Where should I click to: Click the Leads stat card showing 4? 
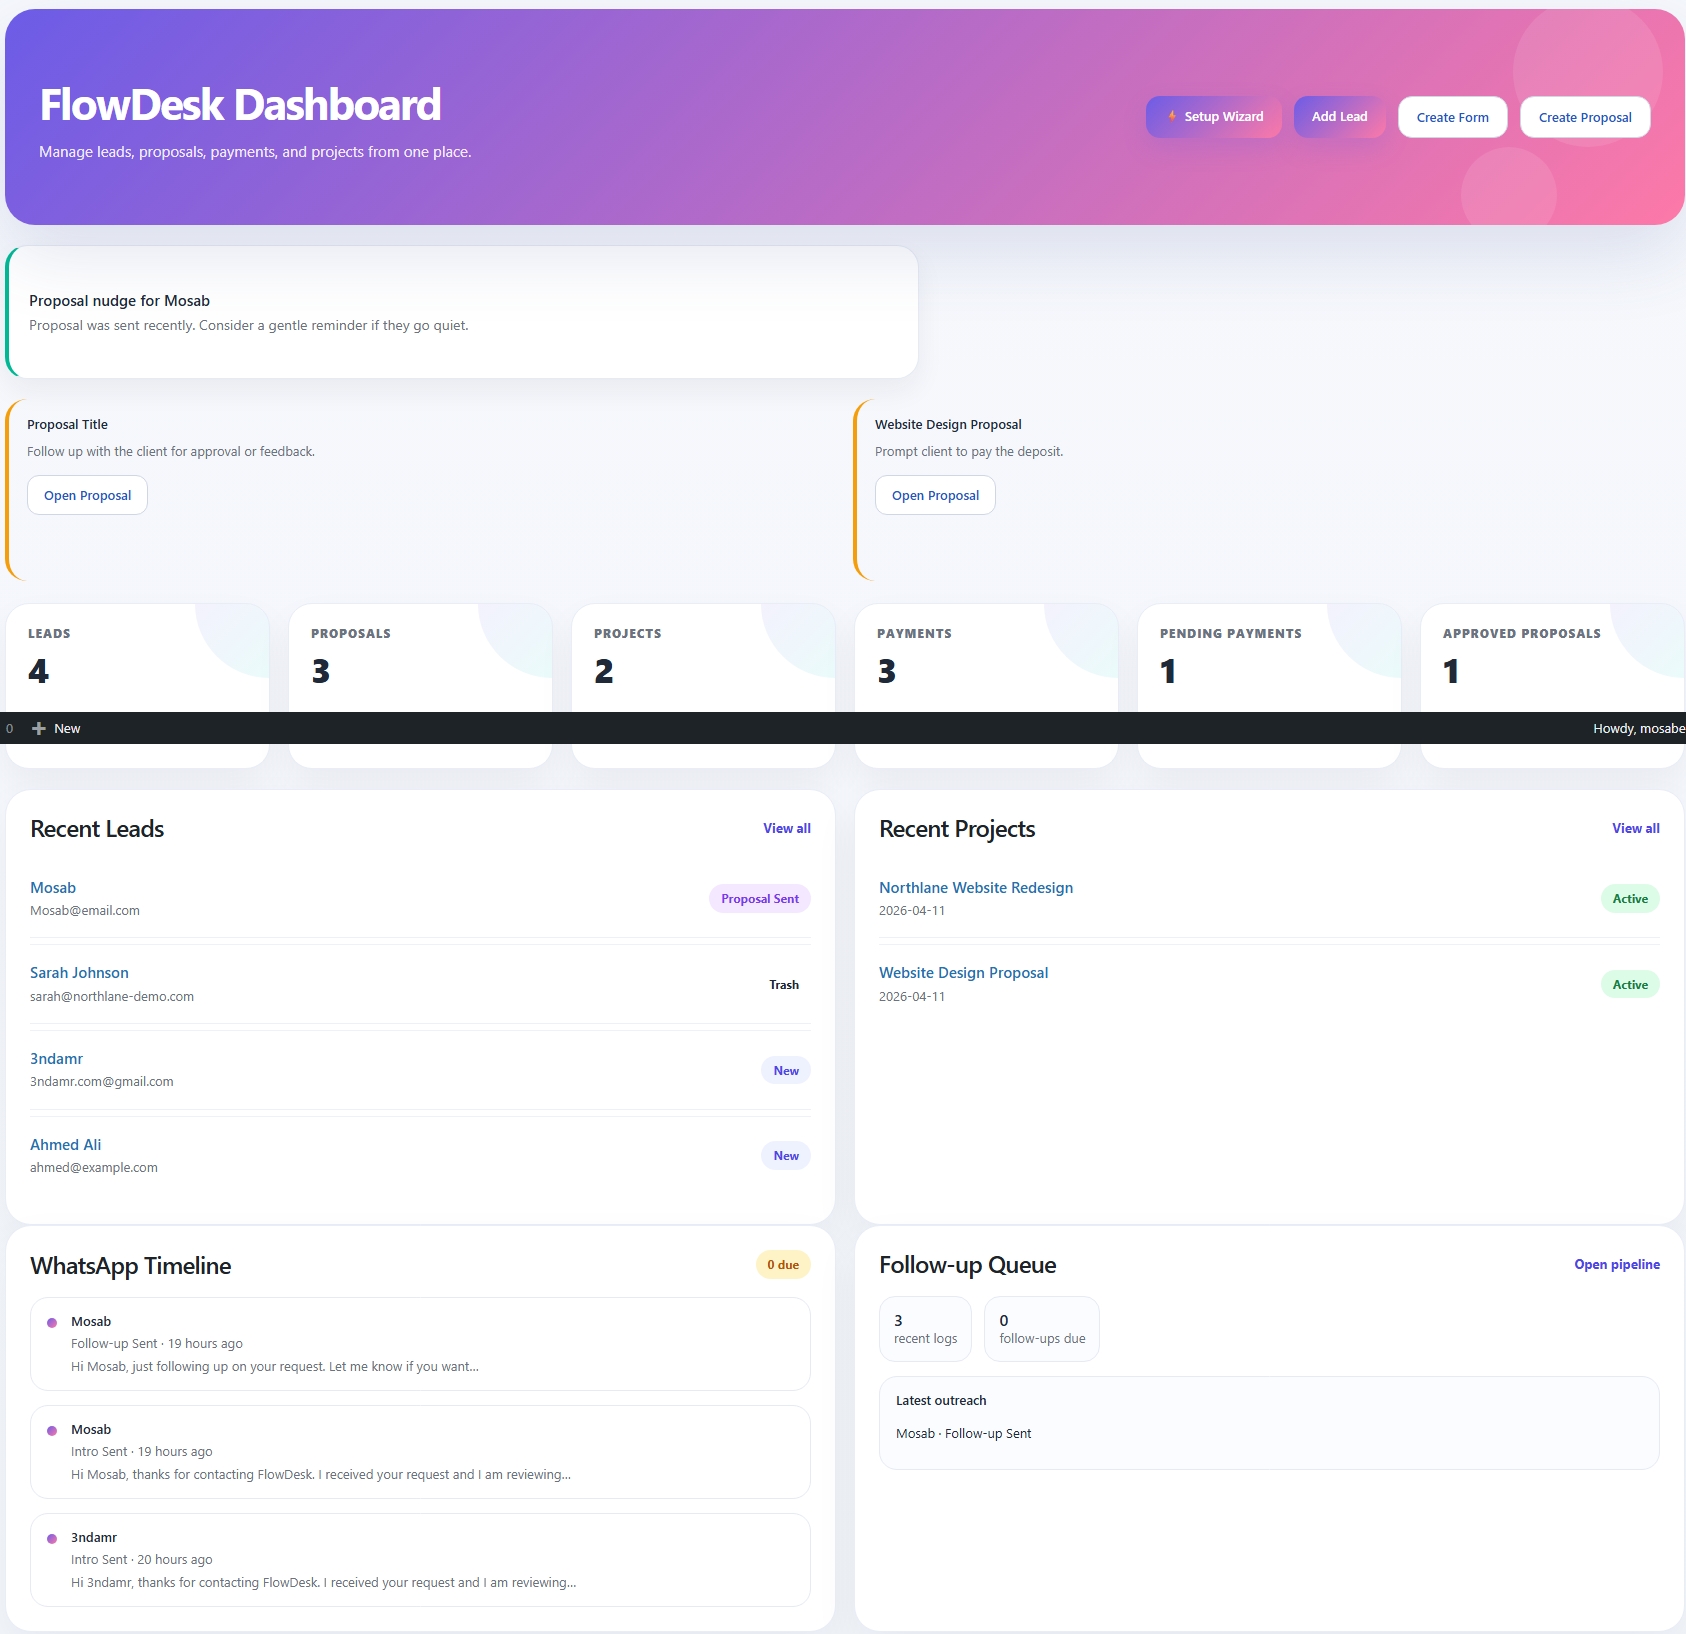pos(137,660)
